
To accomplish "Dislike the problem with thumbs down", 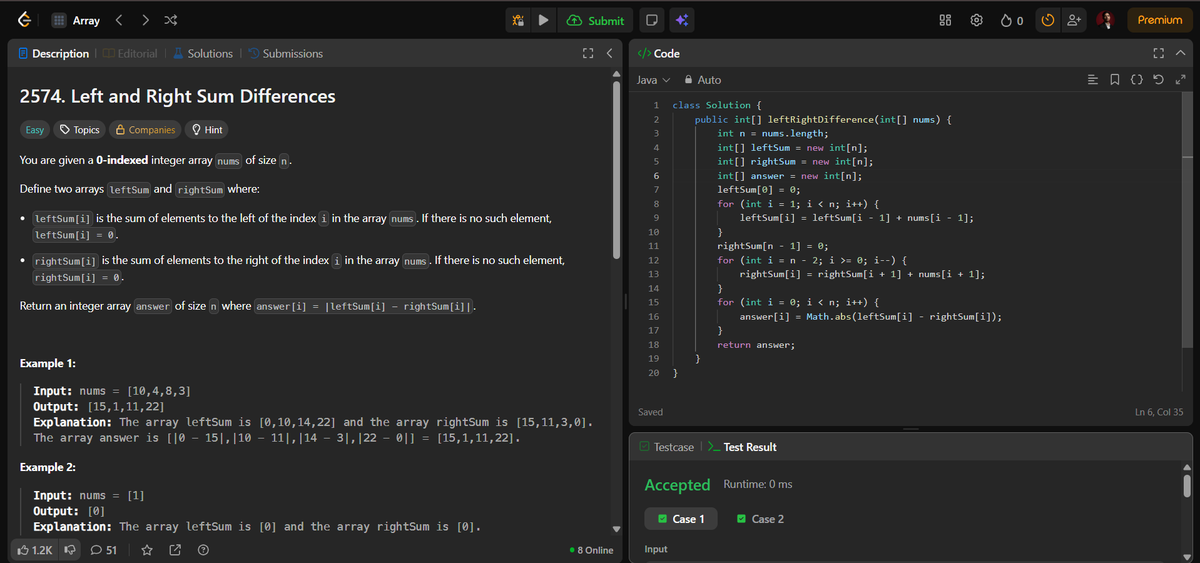I will coord(70,549).
